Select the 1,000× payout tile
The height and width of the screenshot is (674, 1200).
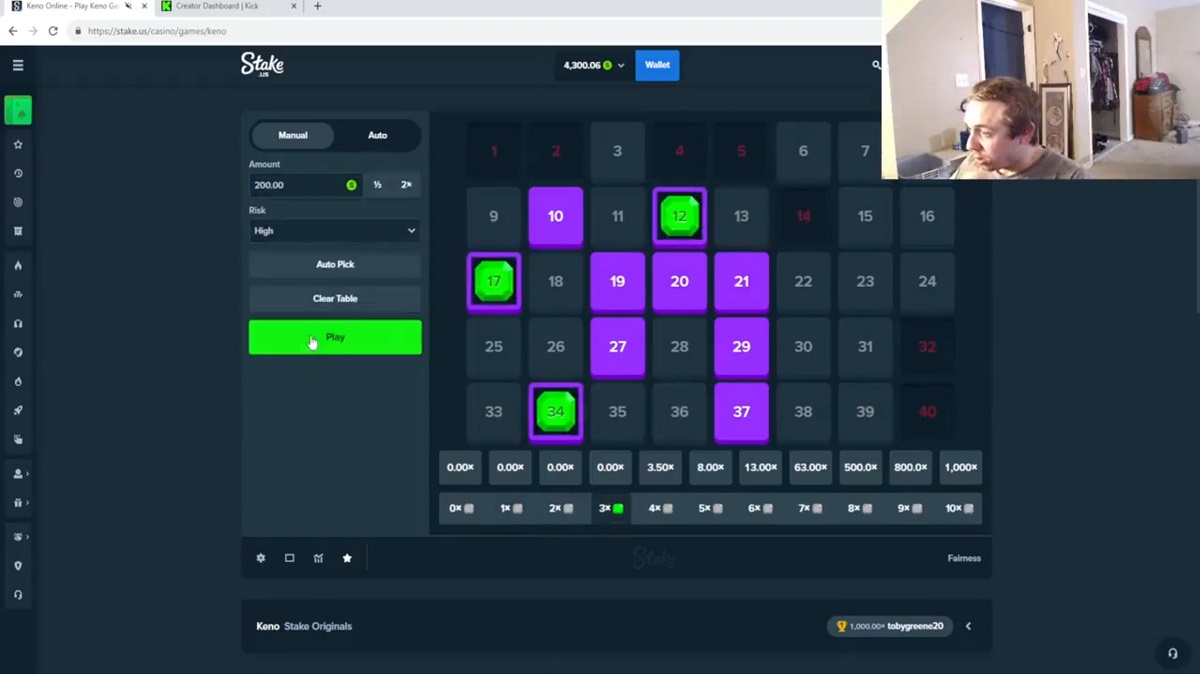[x=960, y=467]
